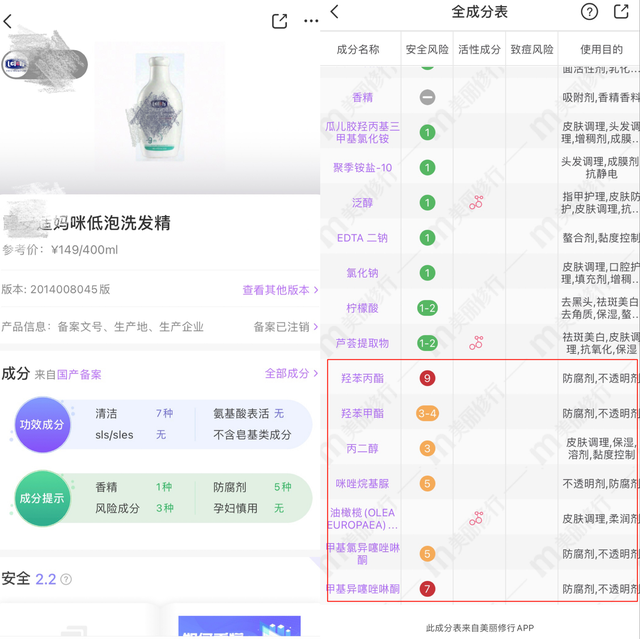The image size is (640, 639).
Task: Tap the red risk badge 9 for 羟苯丙酯
Action: point(427,378)
